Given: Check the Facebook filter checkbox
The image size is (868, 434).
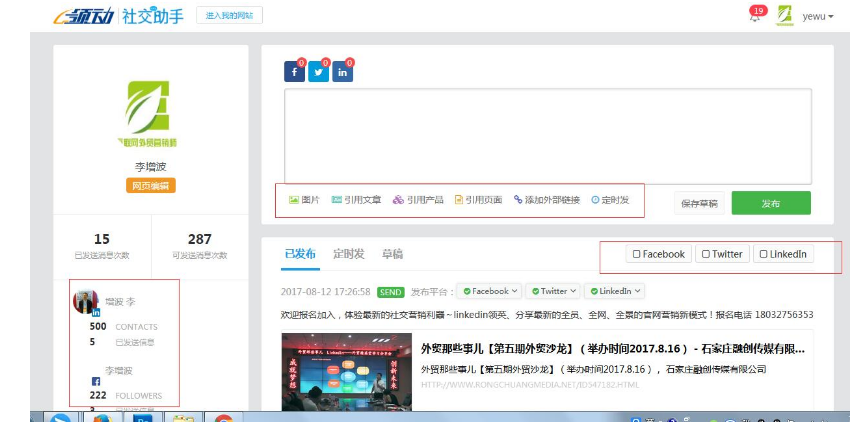Looking at the screenshot, I should pos(637,254).
